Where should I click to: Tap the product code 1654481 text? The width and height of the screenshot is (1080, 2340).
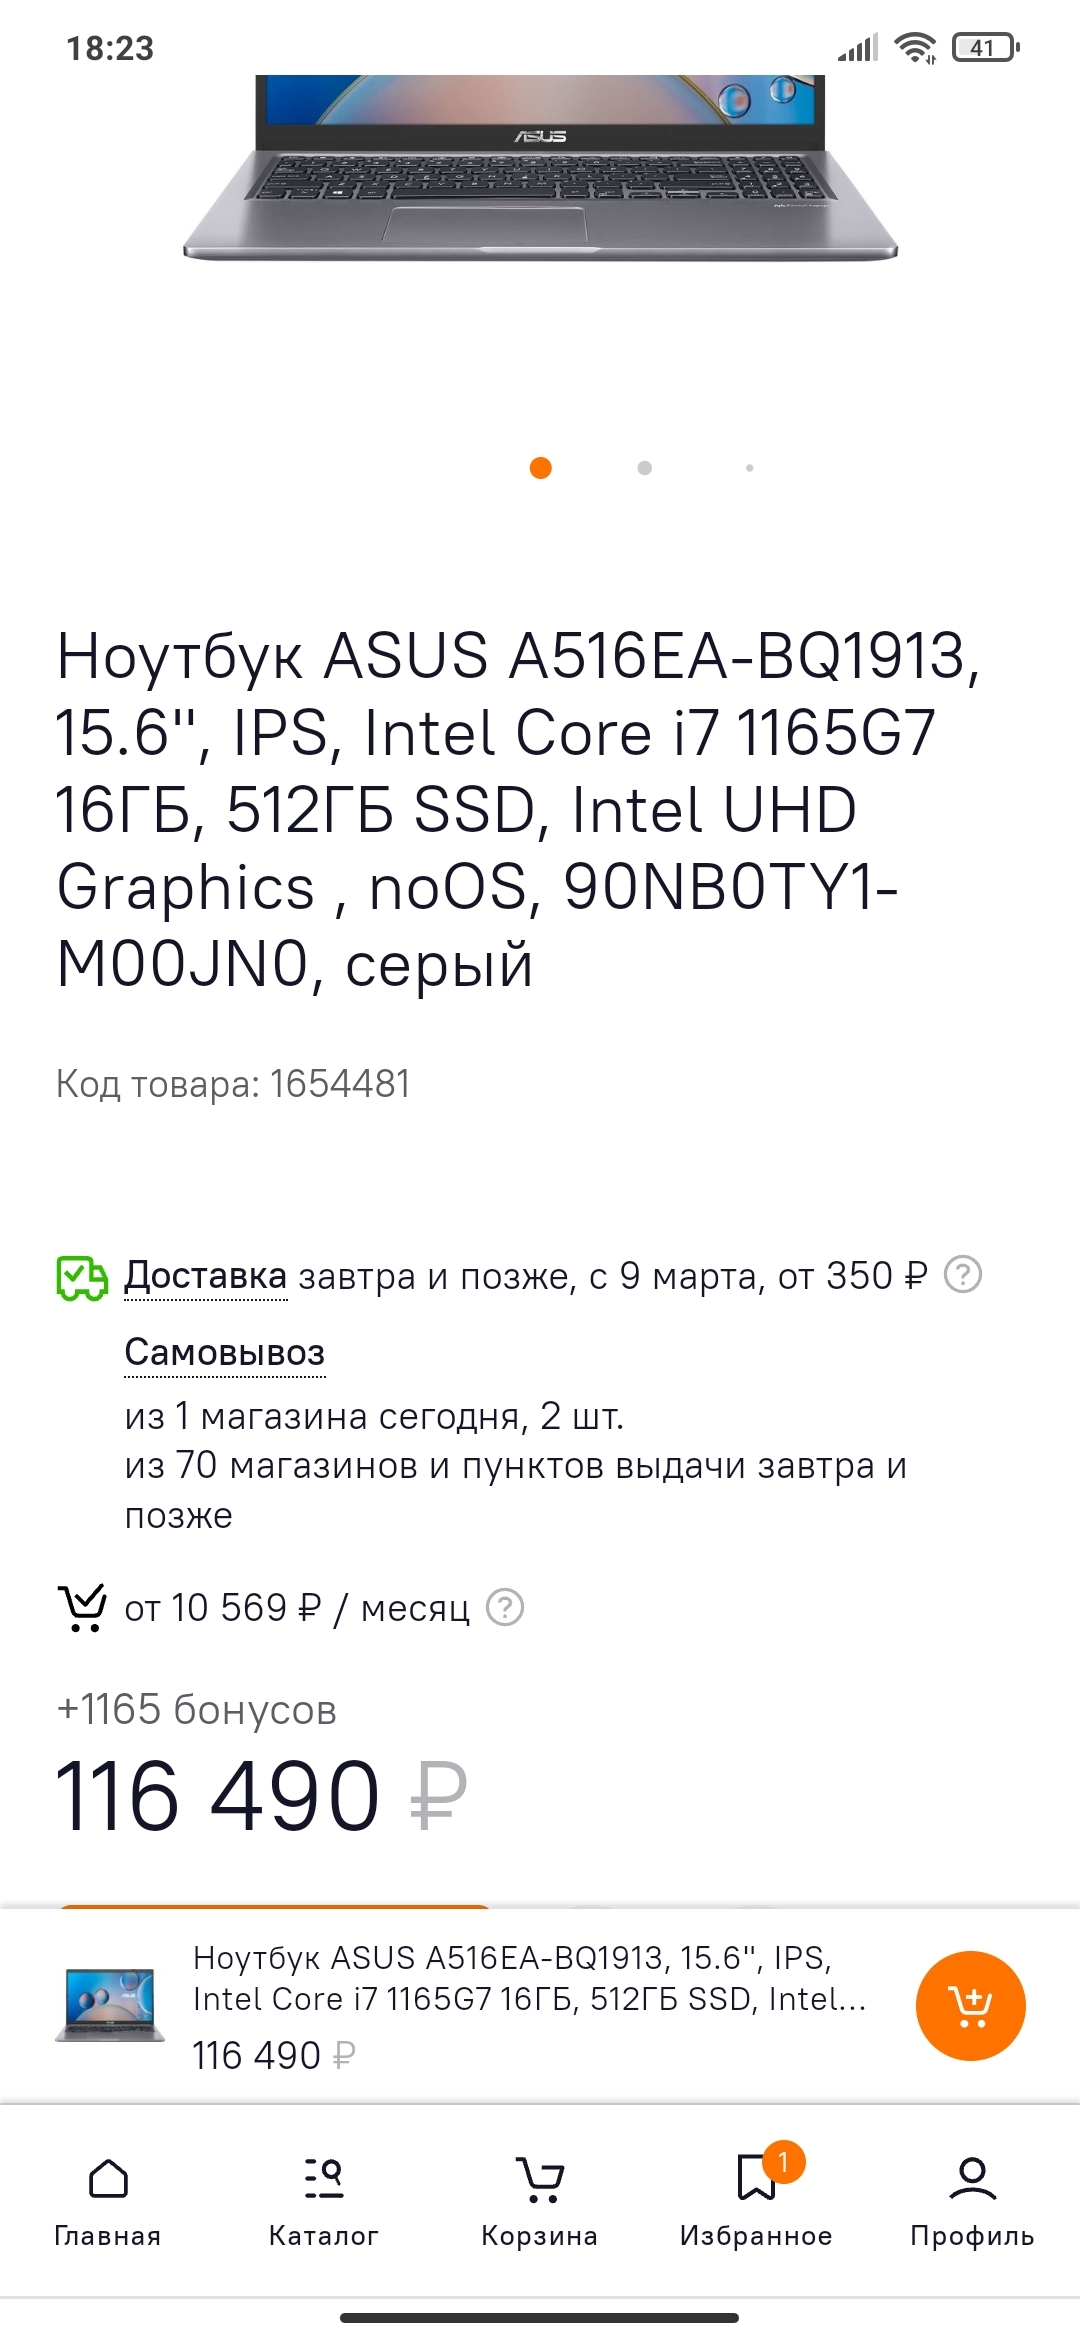pyautogui.click(x=233, y=1084)
